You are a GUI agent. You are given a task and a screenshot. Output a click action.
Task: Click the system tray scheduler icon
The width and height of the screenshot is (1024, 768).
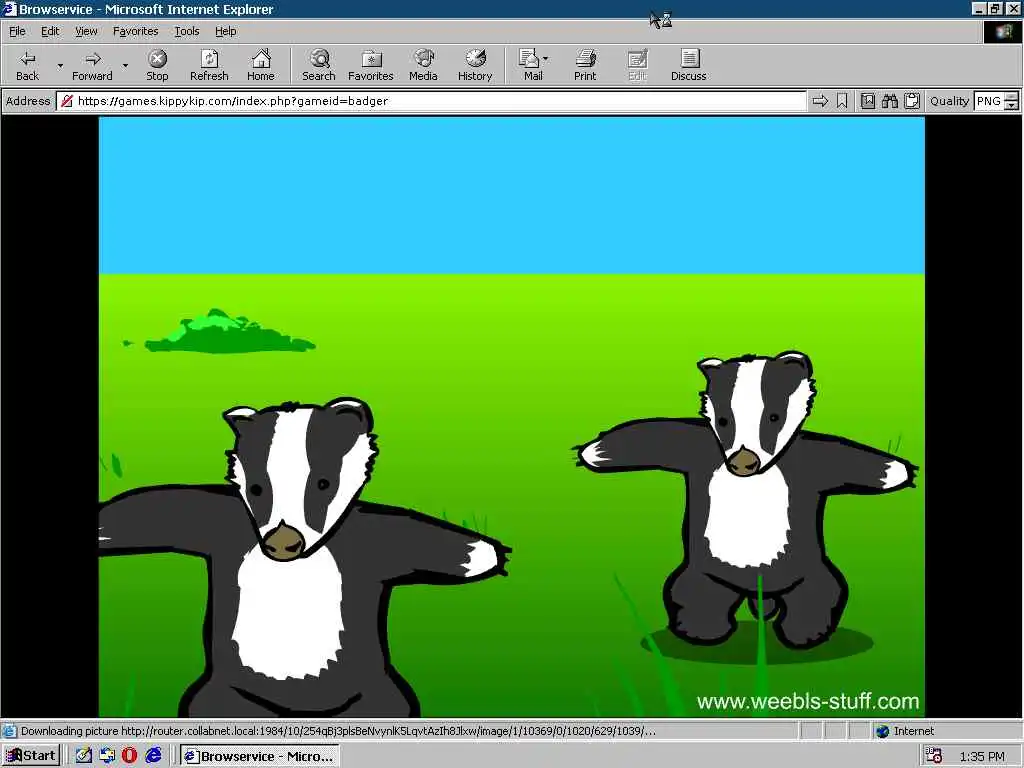coord(934,756)
